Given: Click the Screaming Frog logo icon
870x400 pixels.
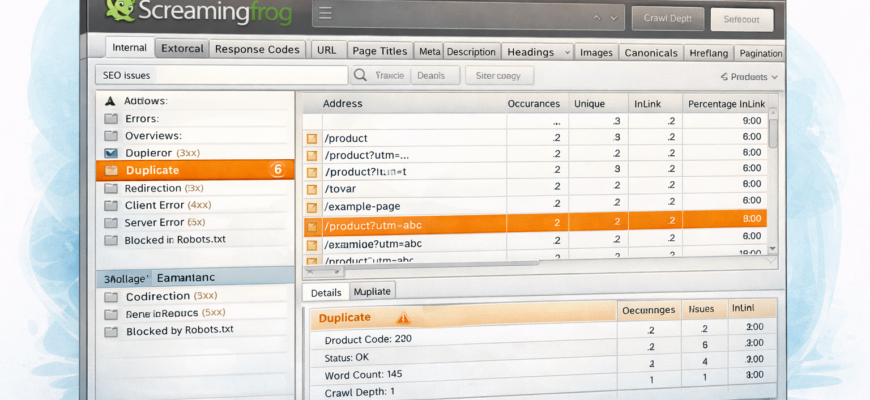Looking at the screenshot, I should 120,9.
